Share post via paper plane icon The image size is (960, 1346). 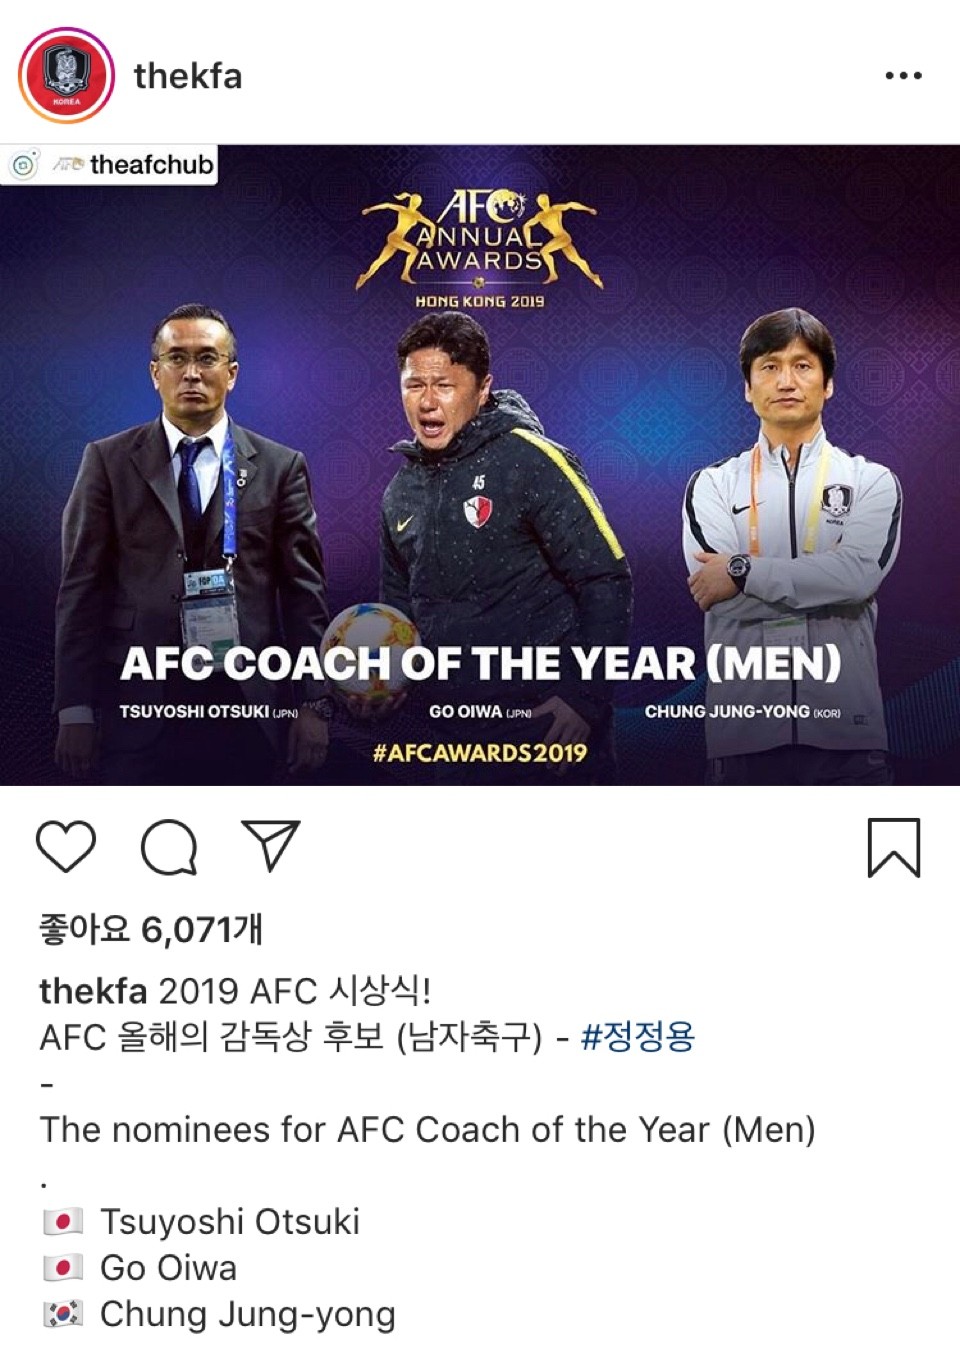point(271,846)
